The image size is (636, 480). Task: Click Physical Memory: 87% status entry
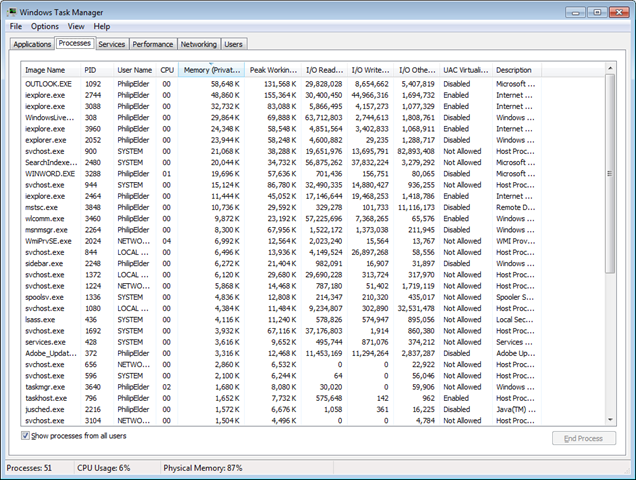coord(203,468)
